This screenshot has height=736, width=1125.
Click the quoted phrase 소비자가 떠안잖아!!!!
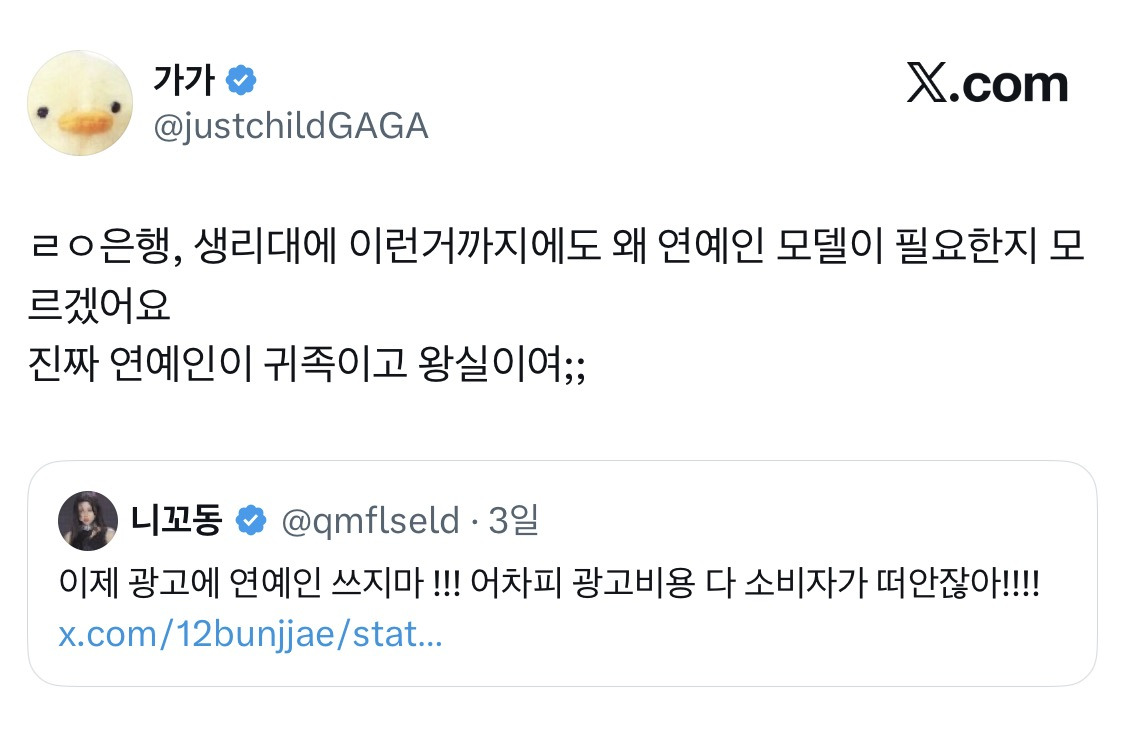(x=893, y=580)
